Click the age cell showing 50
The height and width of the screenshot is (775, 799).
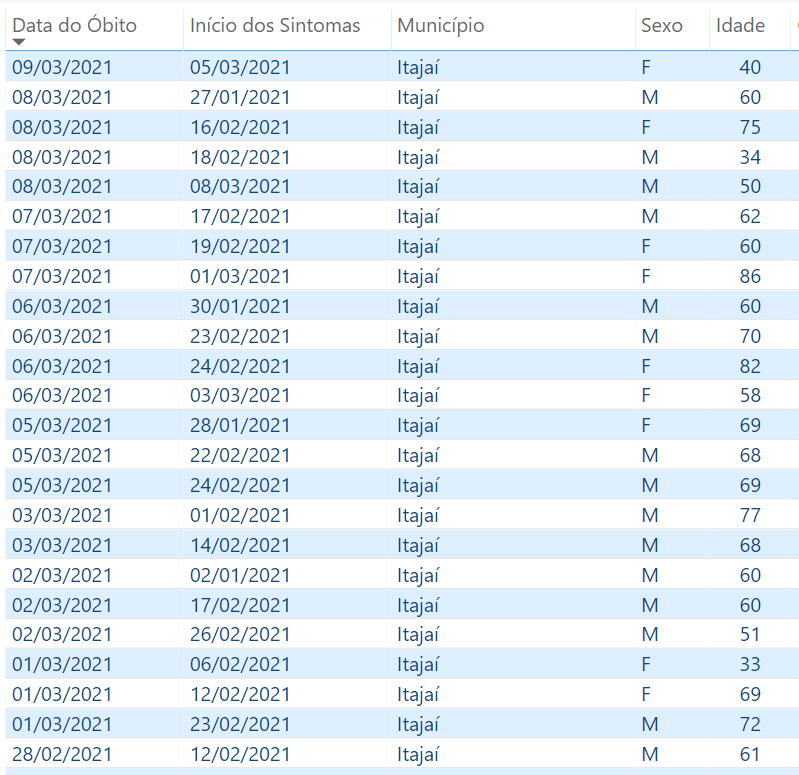pyautogui.click(x=750, y=186)
